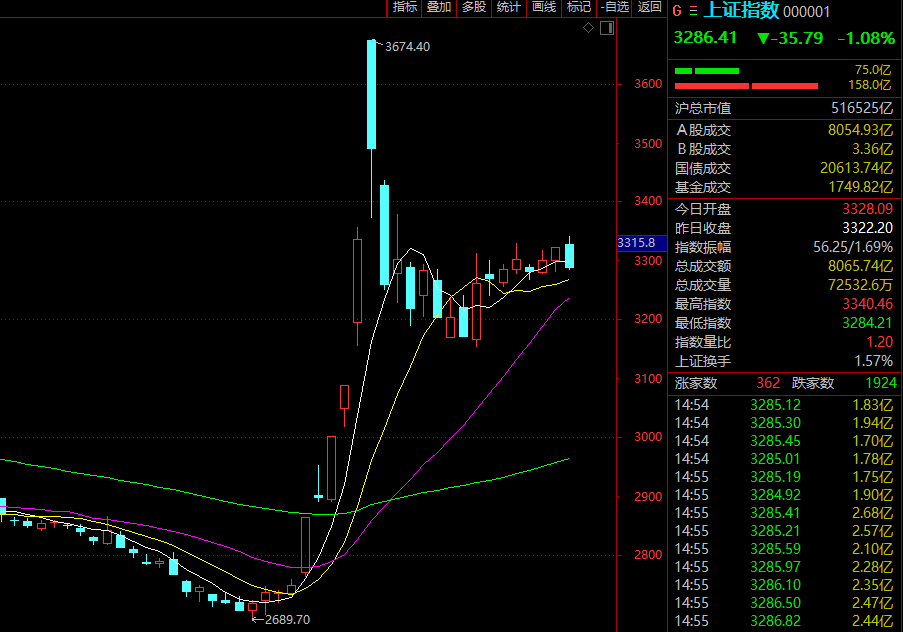
Task: Click 总成交量 value 72532.6万
Action: [x=860, y=285]
